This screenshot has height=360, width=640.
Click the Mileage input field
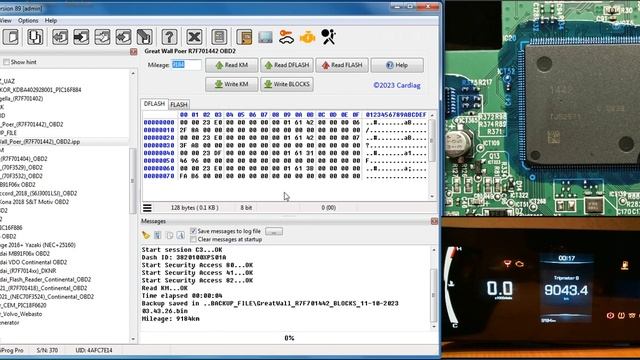186,64
